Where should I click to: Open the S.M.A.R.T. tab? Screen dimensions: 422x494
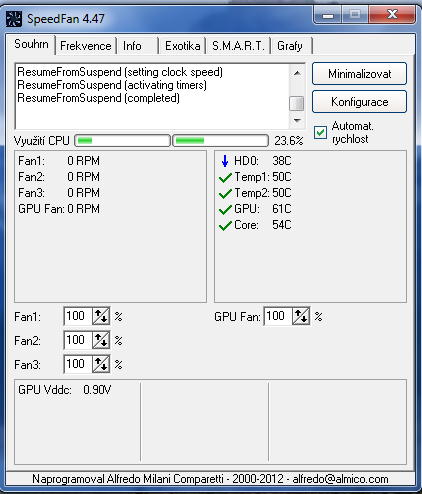click(x=238, y=46)
